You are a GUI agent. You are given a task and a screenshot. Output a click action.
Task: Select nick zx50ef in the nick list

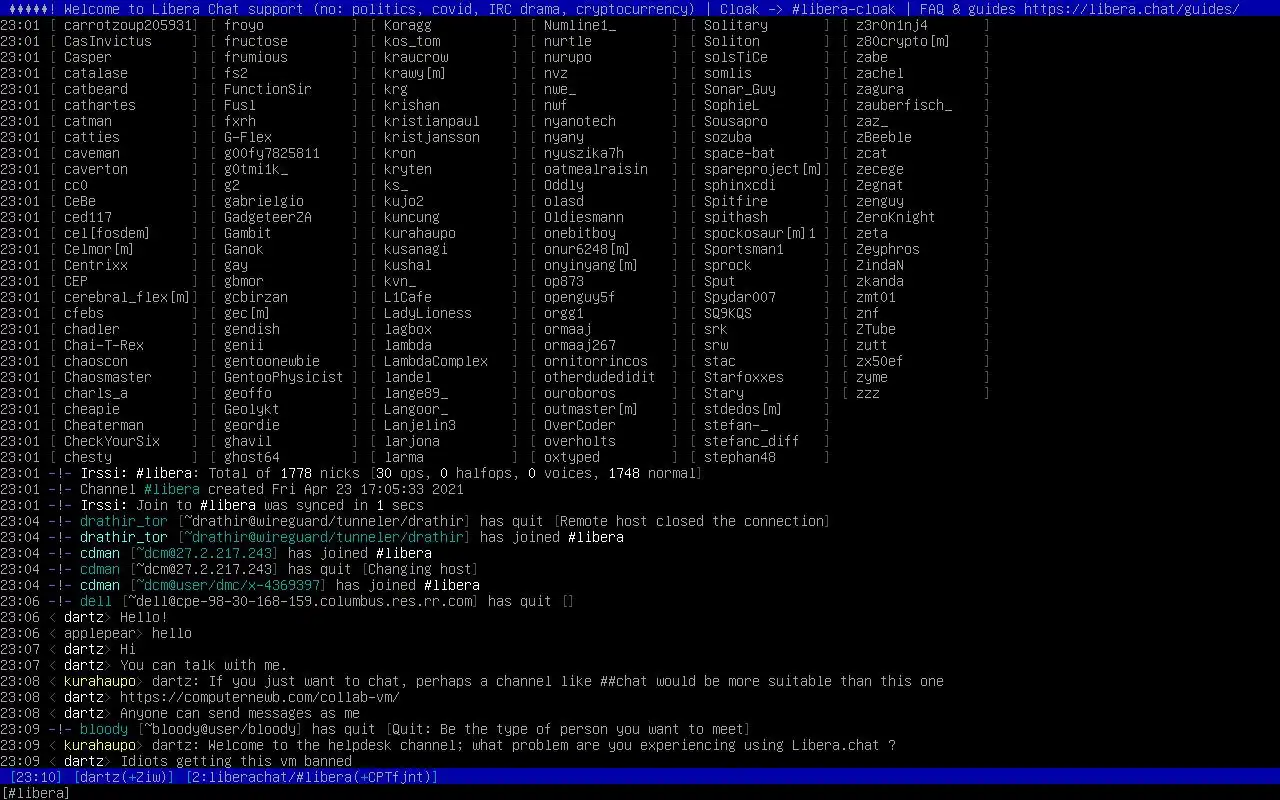coord(880,361)
